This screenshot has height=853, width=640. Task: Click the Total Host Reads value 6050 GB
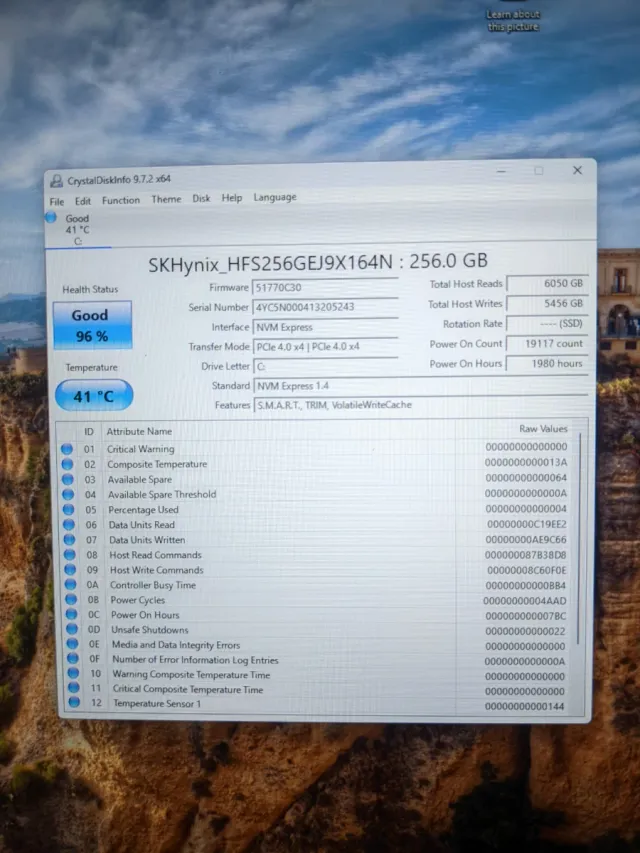pos(547,283)
